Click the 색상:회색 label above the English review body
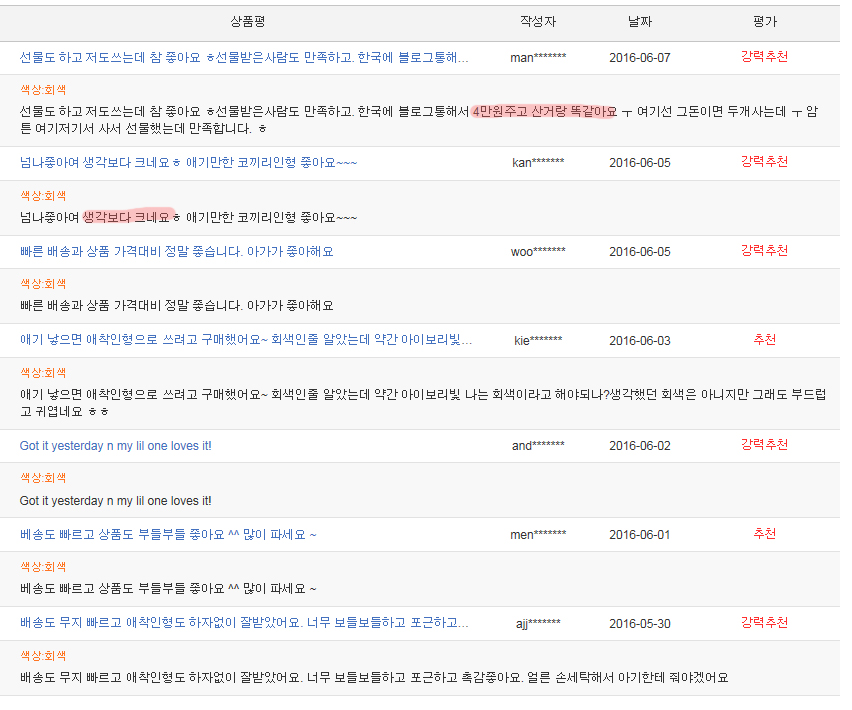Screen dimensions: 852x710 point(43,479)
